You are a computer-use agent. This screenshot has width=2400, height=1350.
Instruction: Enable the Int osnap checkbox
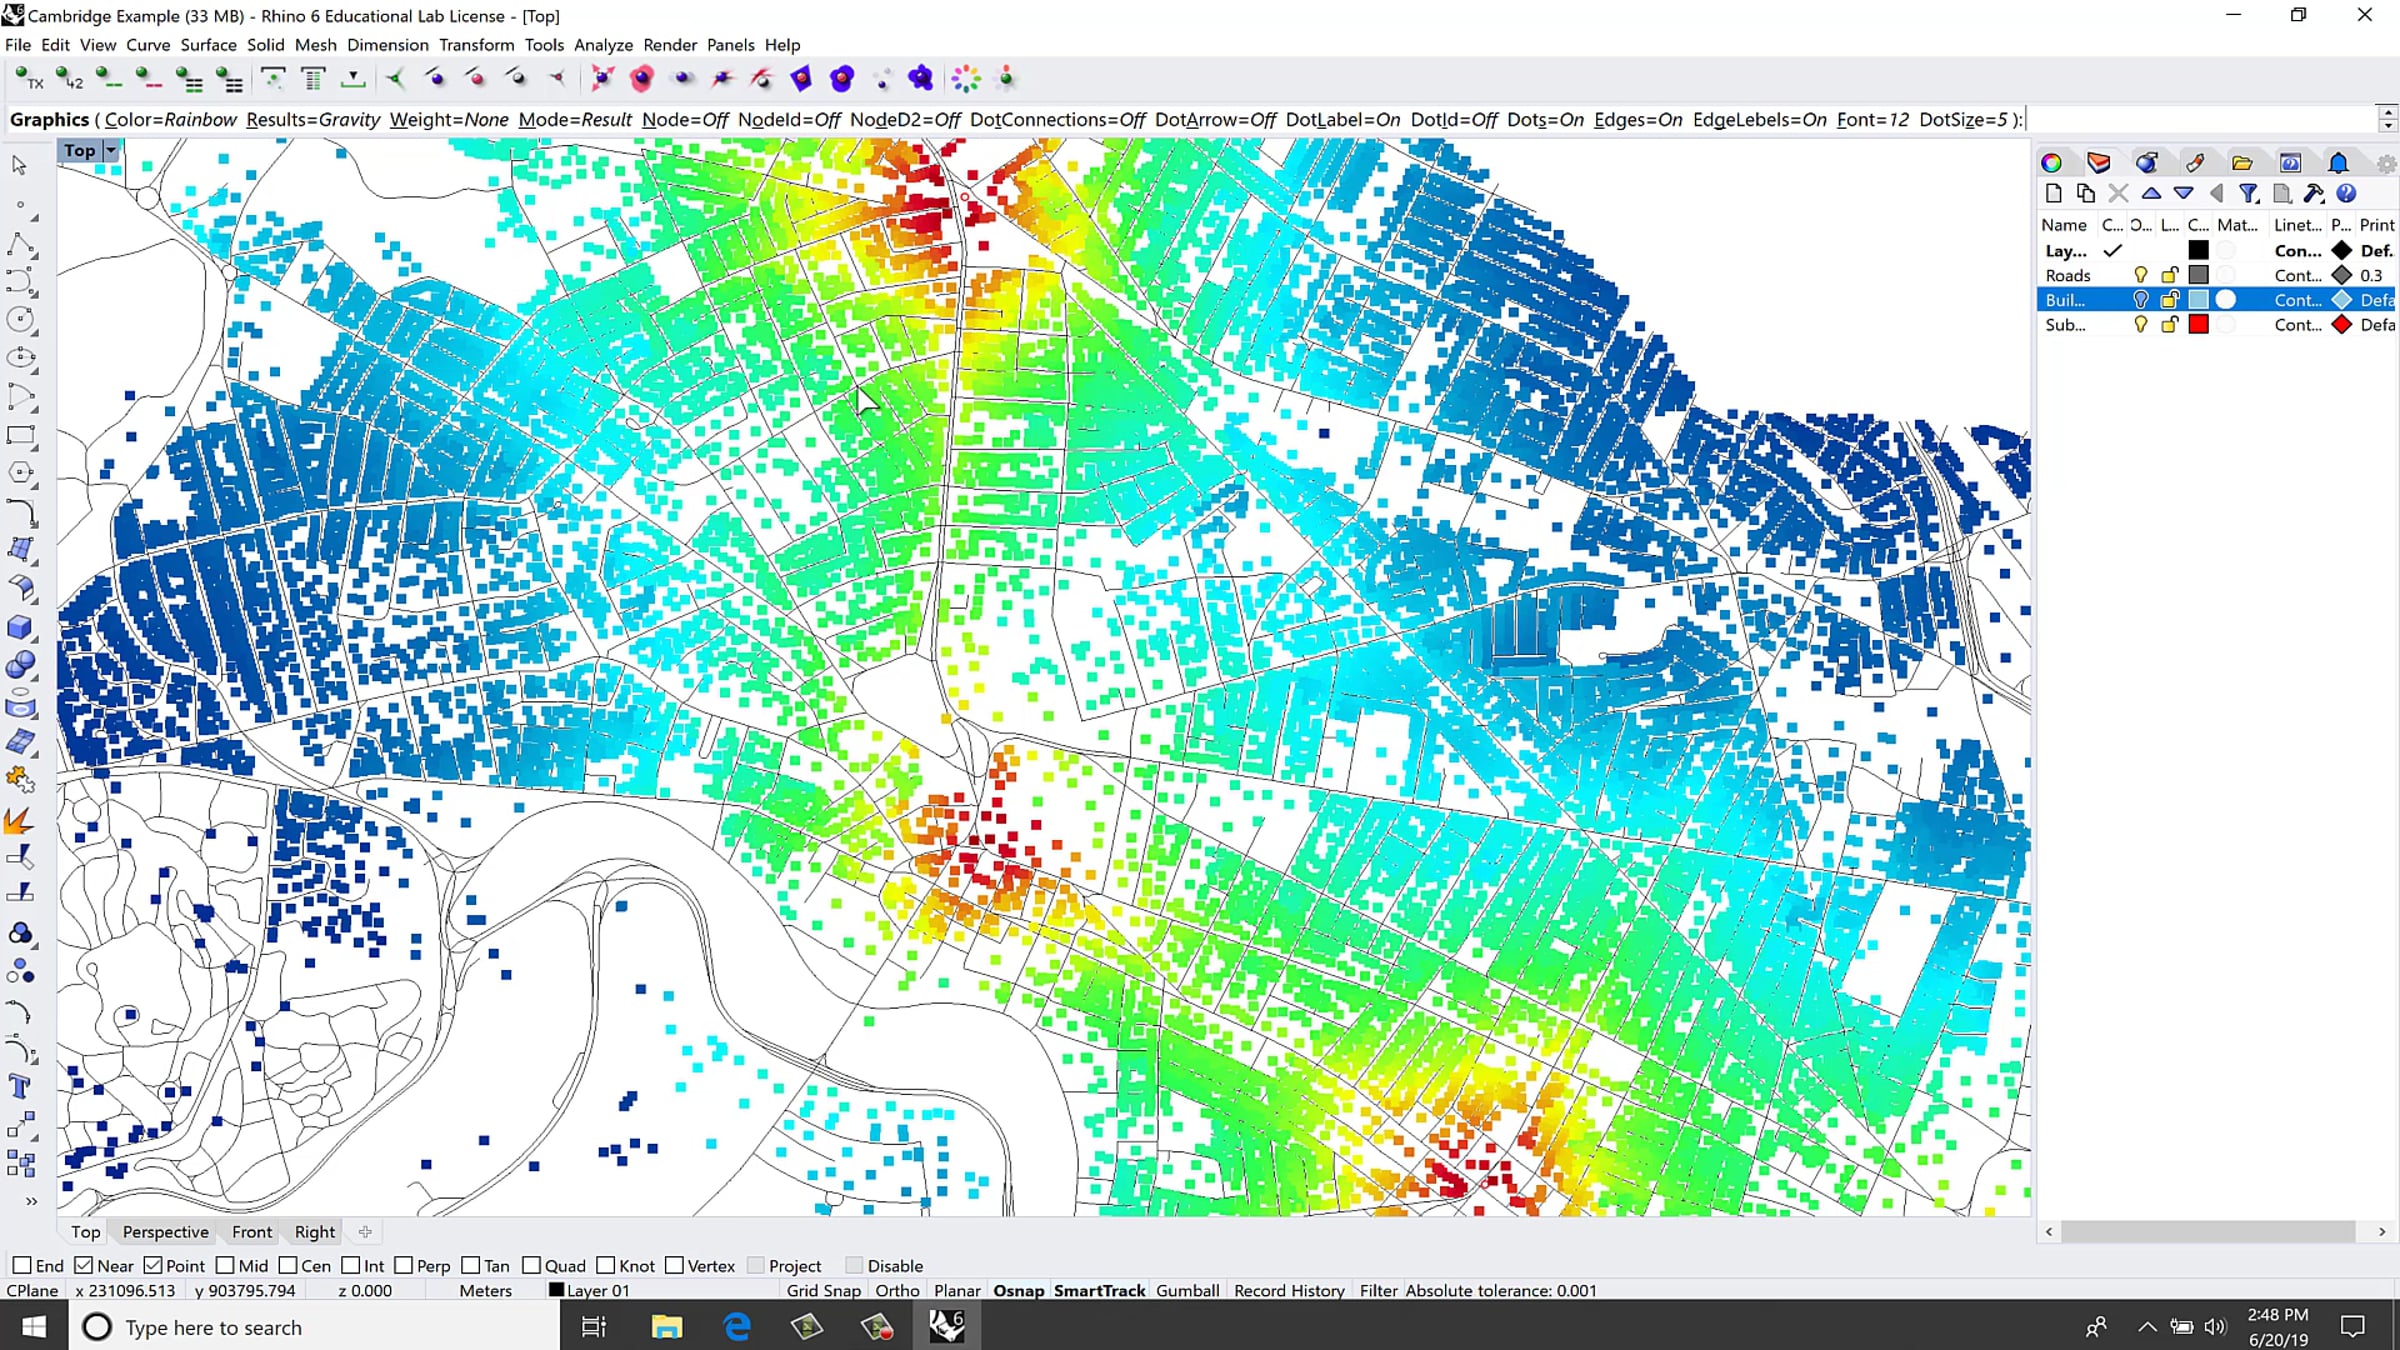(x=350, y=1265)
